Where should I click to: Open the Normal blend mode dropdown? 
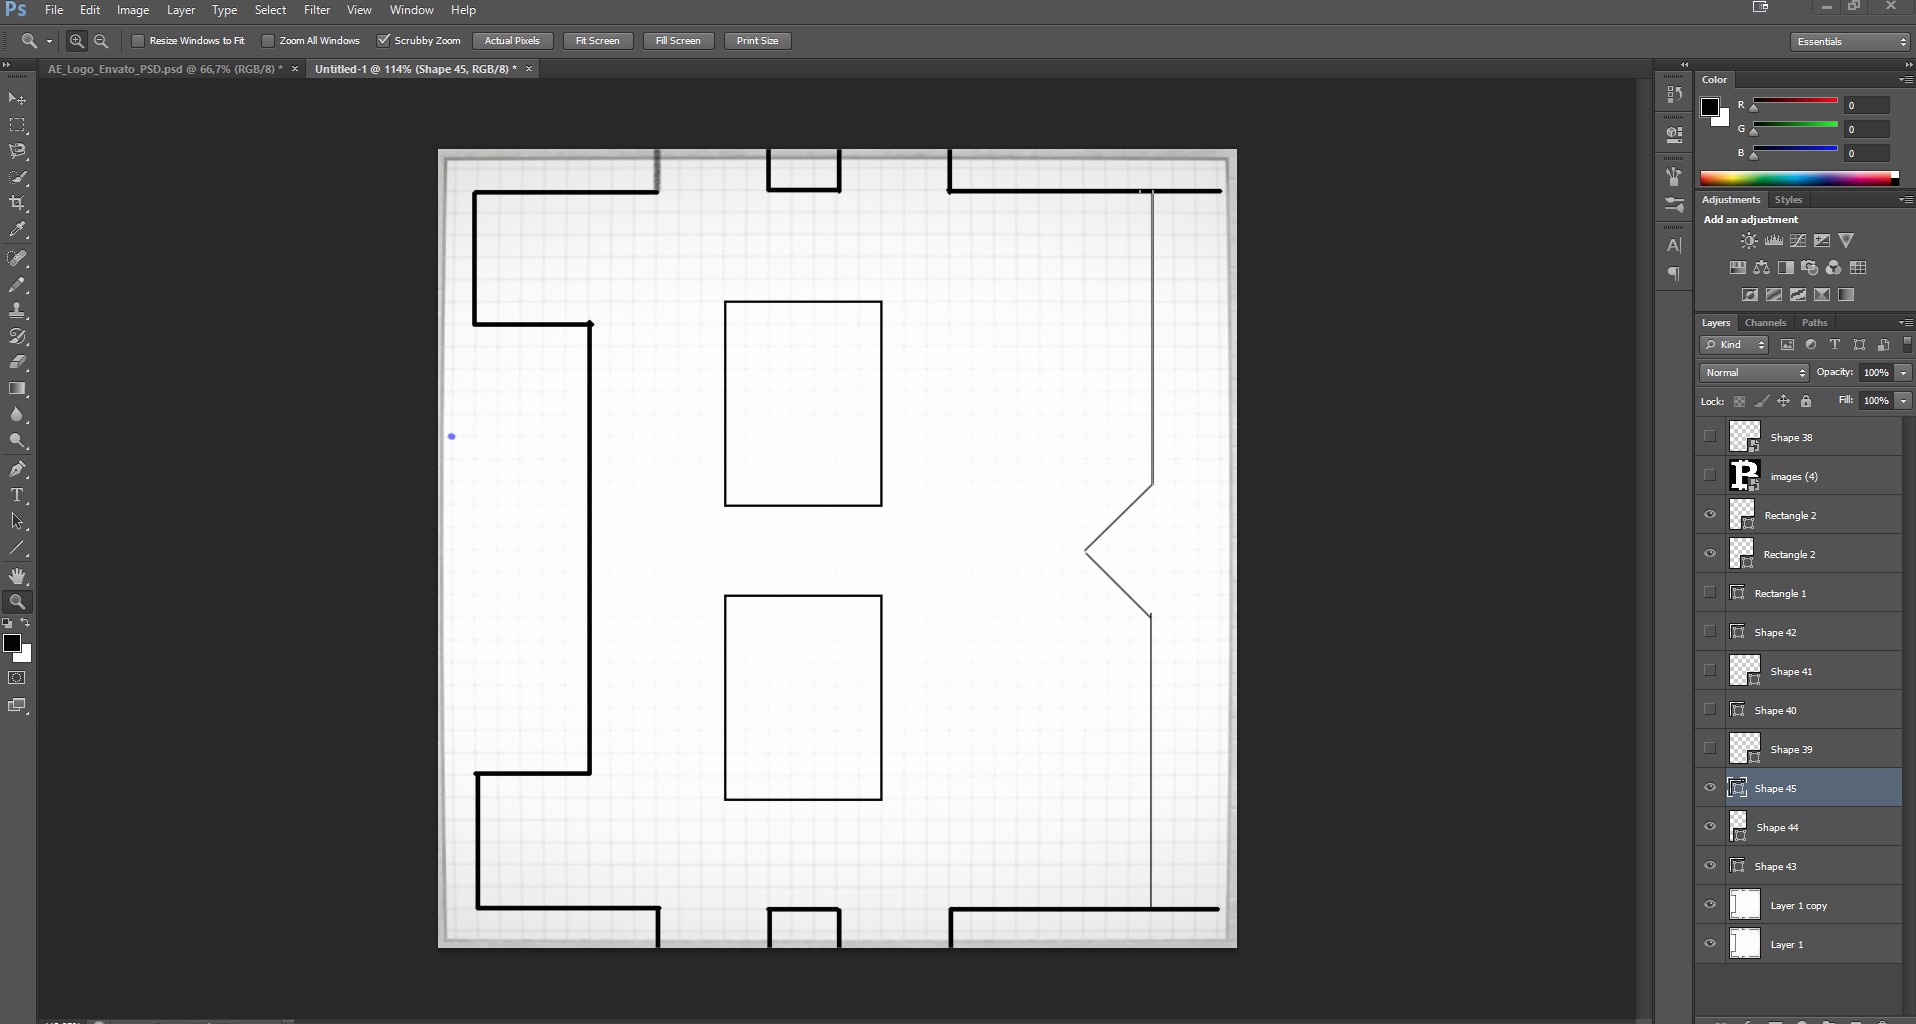[x=1754, y=373]
